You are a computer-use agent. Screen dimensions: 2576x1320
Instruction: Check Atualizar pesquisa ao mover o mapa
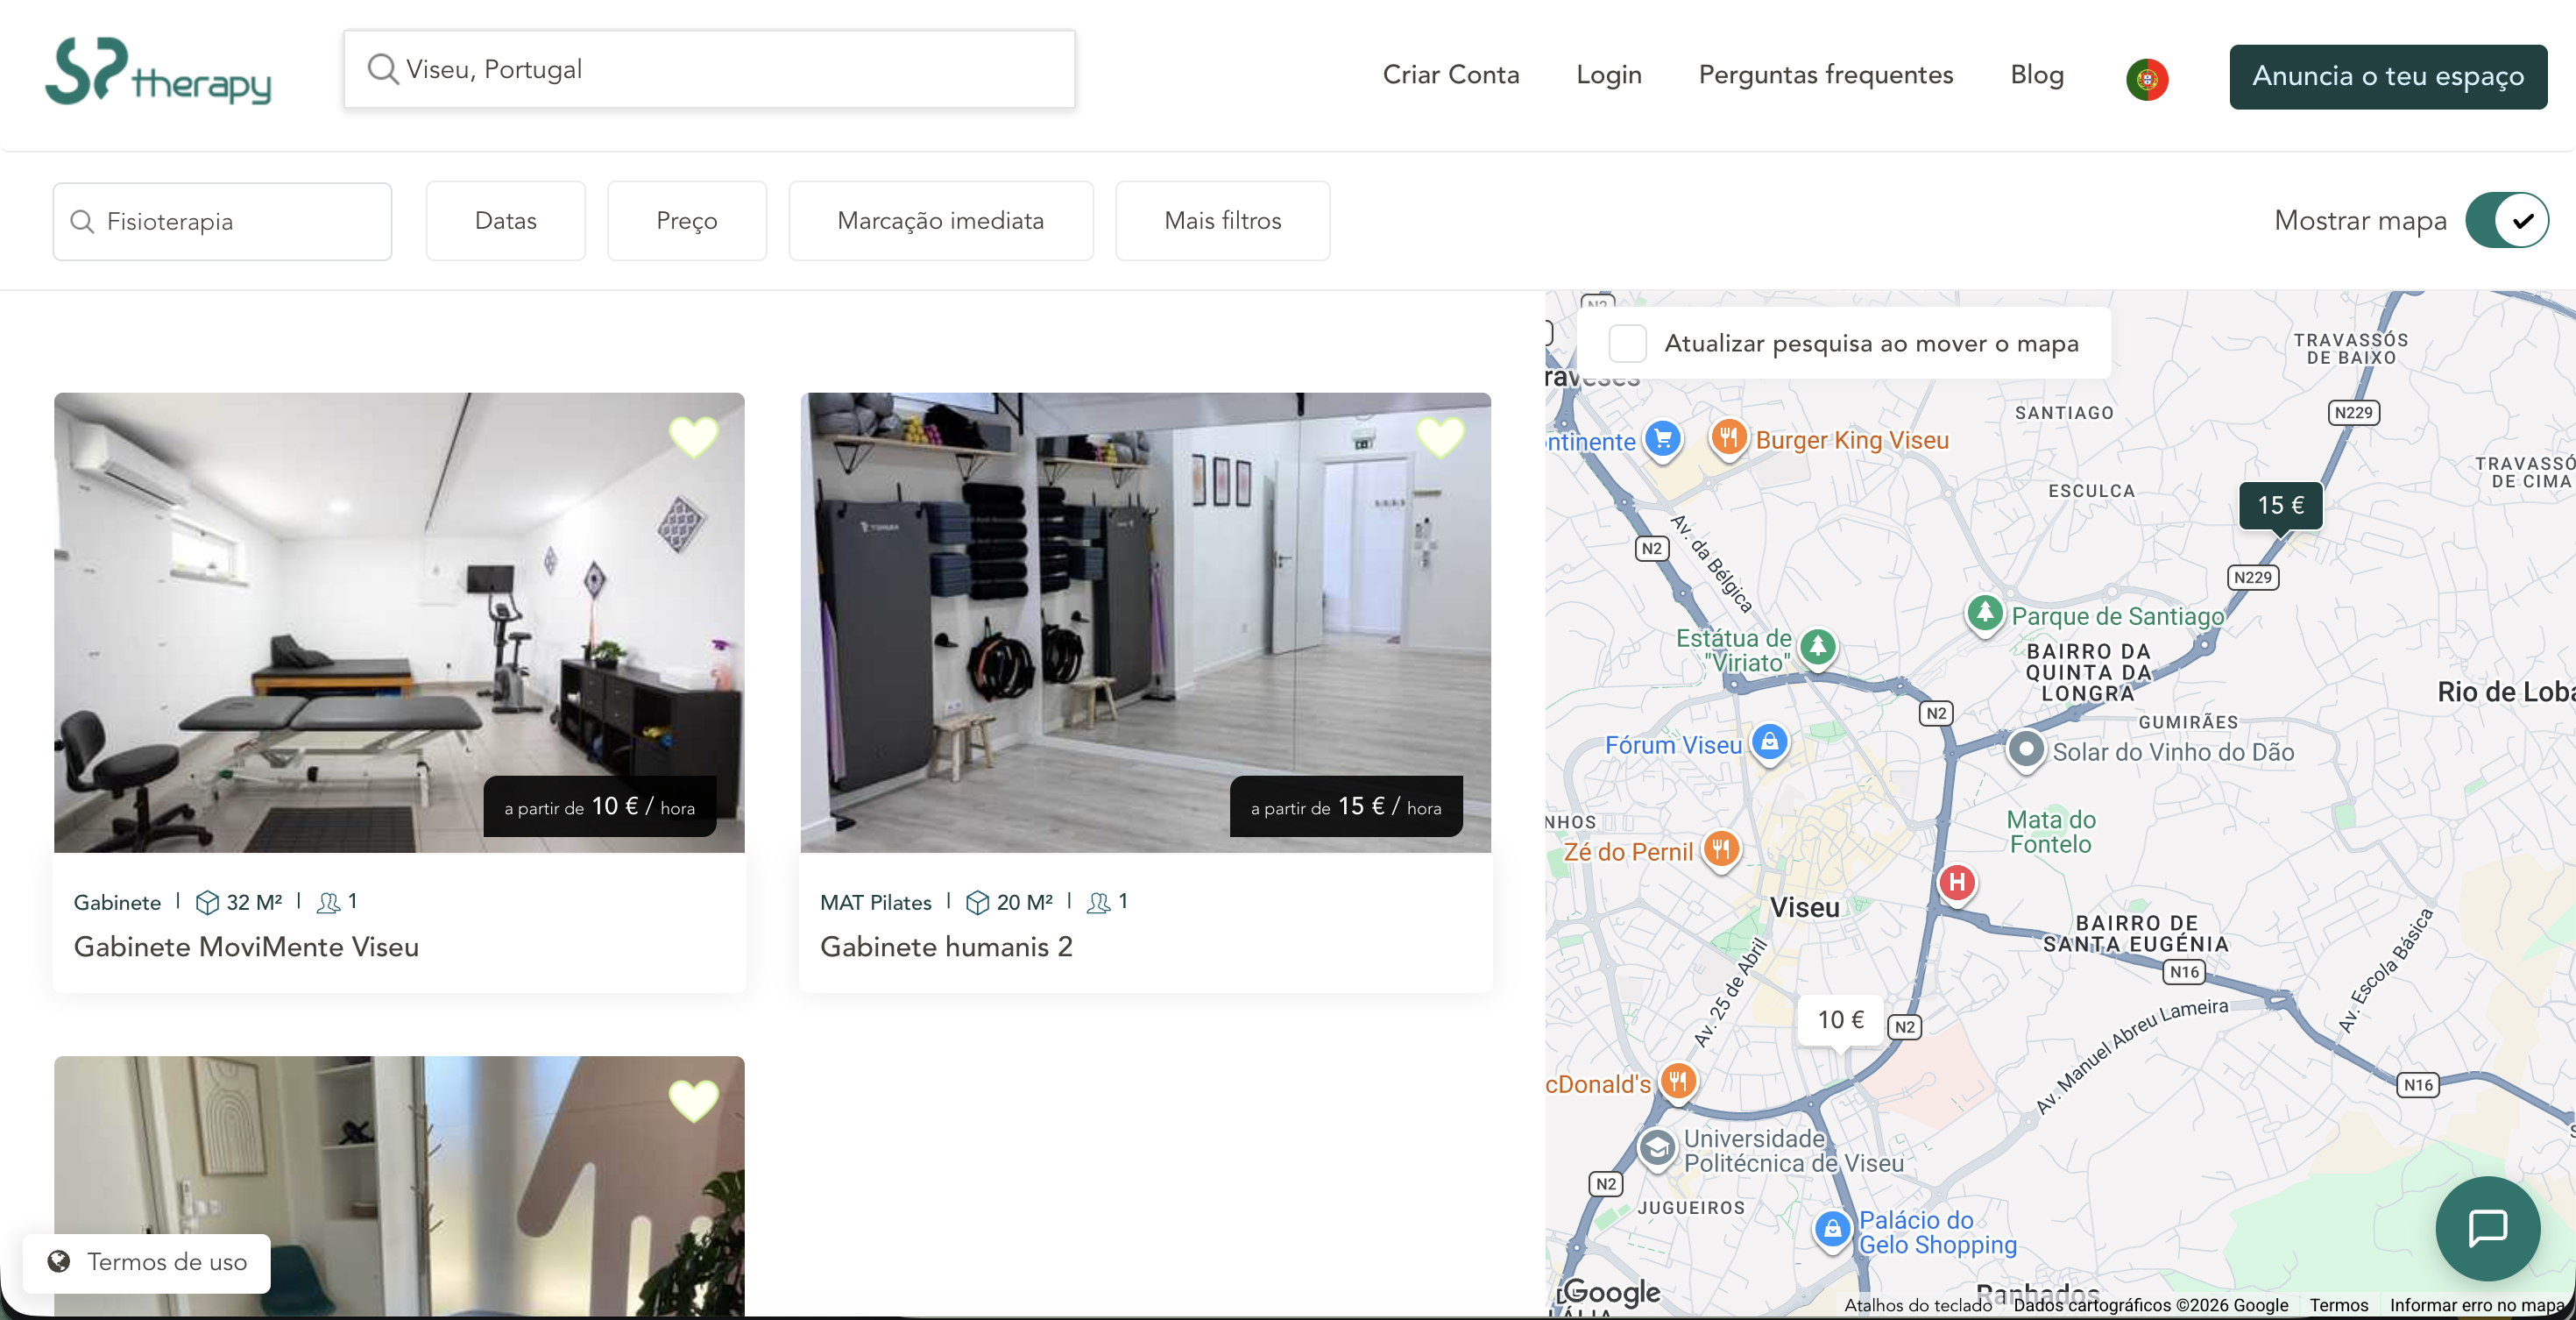[x=1627, y=343]
